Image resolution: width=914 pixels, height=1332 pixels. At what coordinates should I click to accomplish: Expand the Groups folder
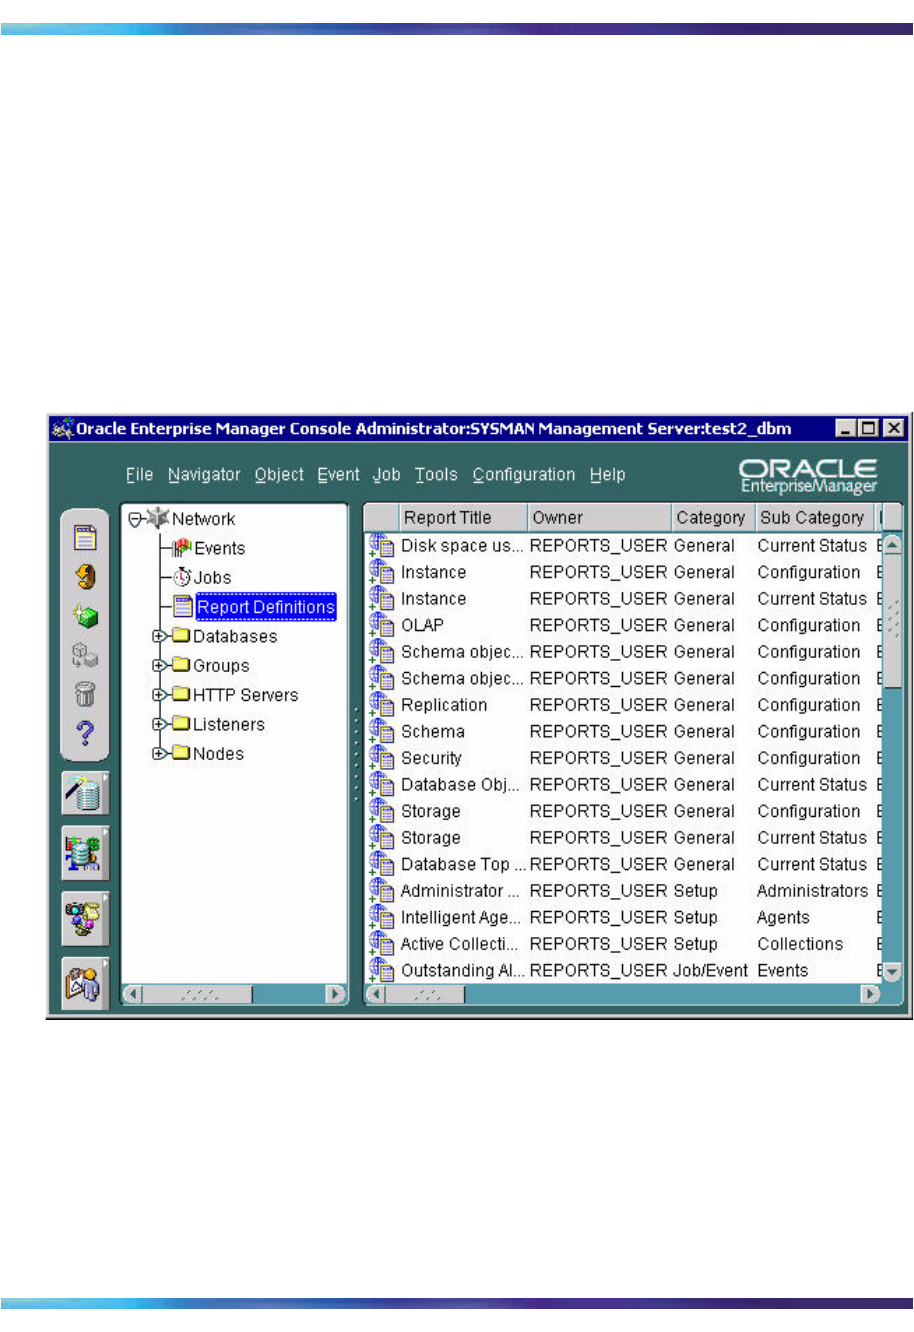click(x=159, y=665)
